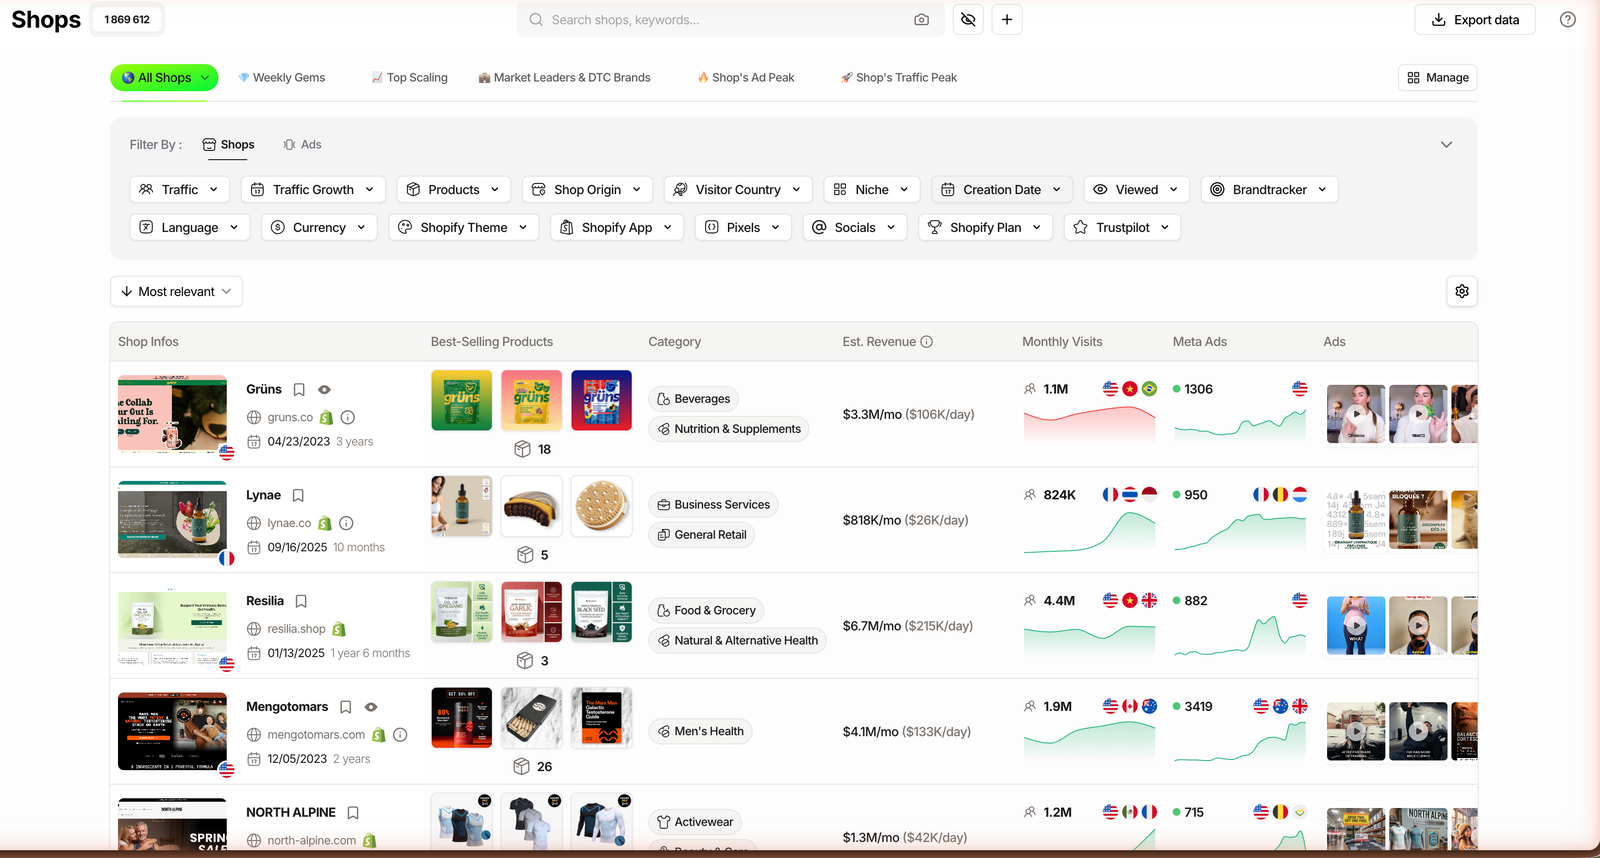Screen dimensions: 1600x858
Task: Click the info icon beside gruns.co
Action: (348, 417)
